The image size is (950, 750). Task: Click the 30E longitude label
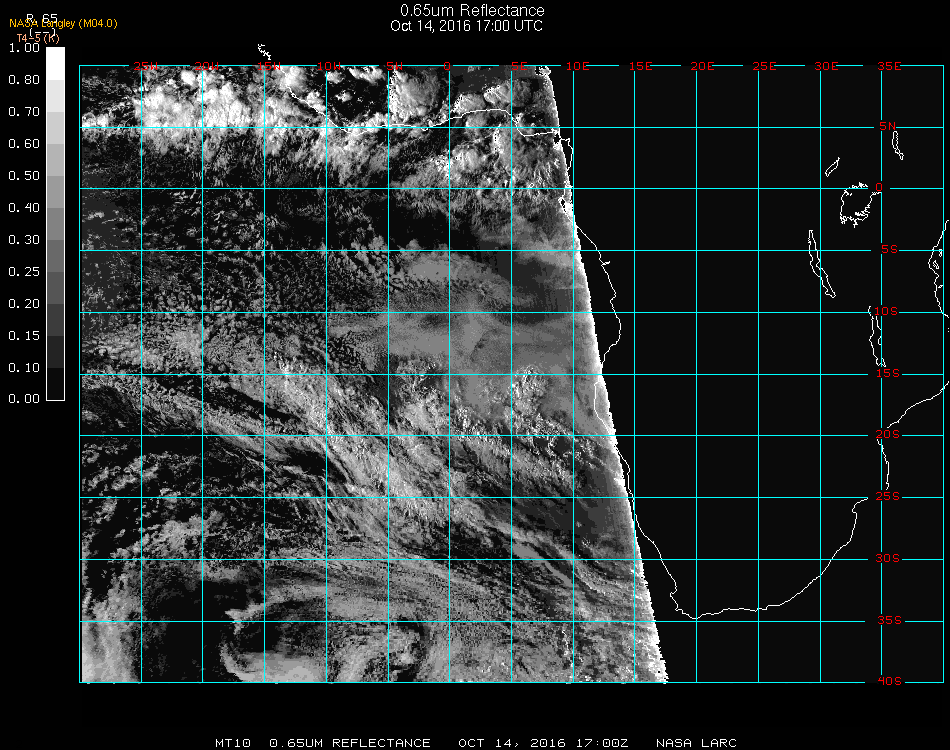point(826,66)
